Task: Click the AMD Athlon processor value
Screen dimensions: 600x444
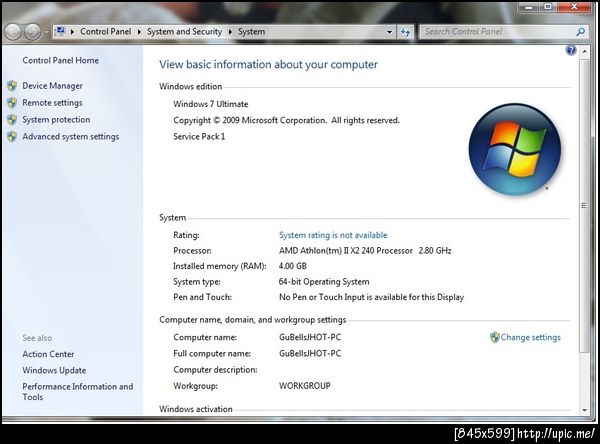Action: pyautogui.click(x=365, y=251)
